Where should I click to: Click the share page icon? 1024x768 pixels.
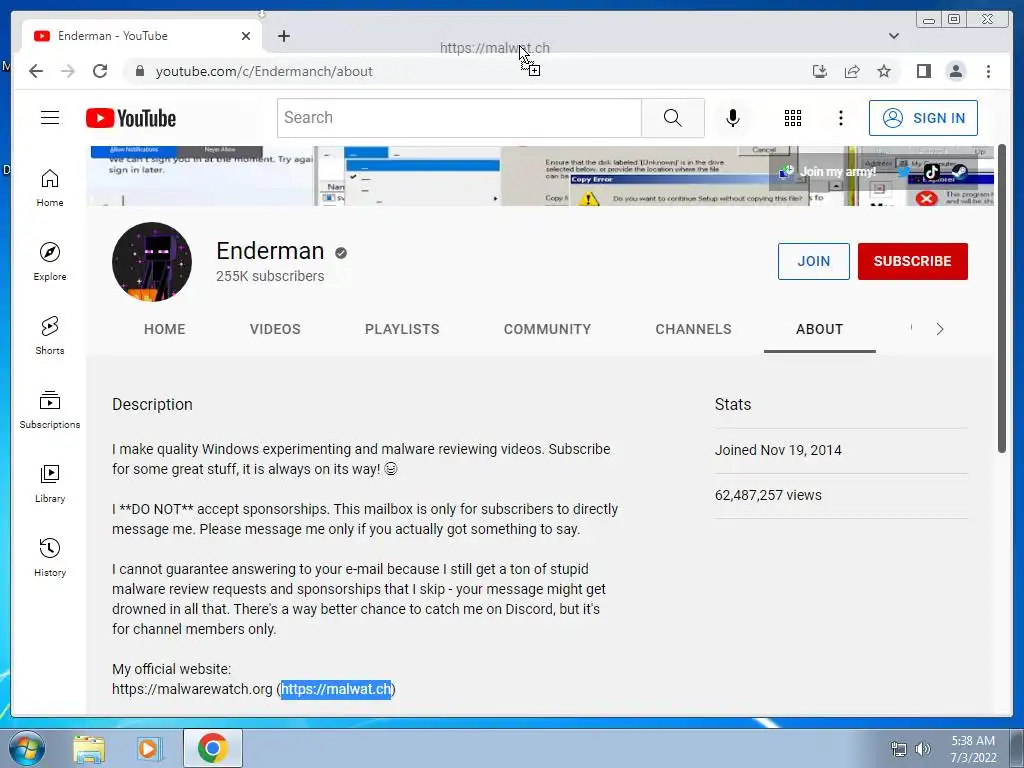(852, 71)
